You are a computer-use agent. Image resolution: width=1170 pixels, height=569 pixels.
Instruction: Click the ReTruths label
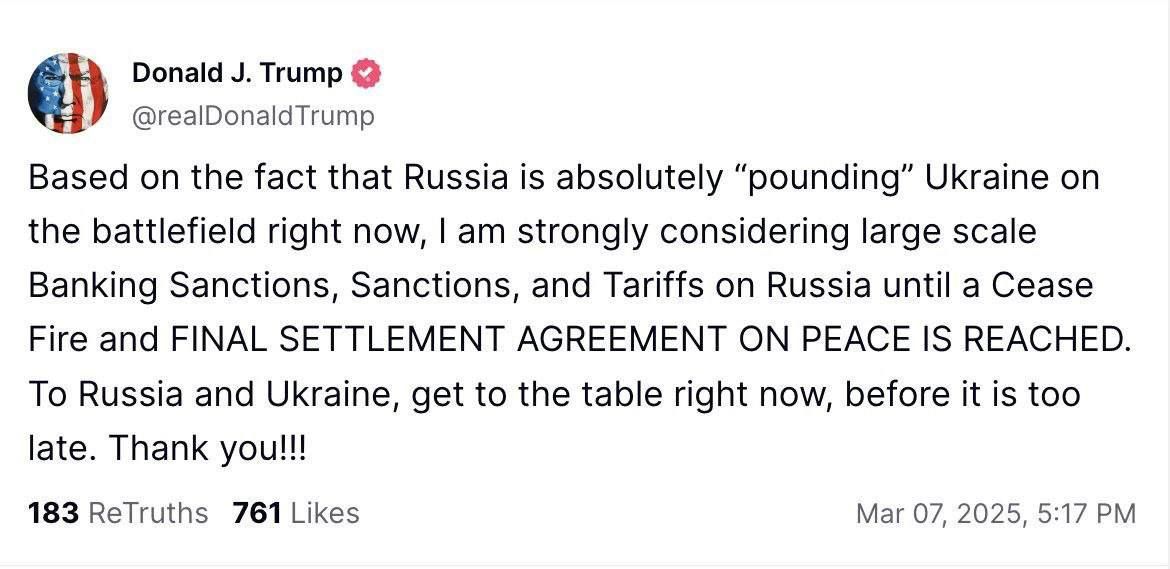[x=148, y=513]
